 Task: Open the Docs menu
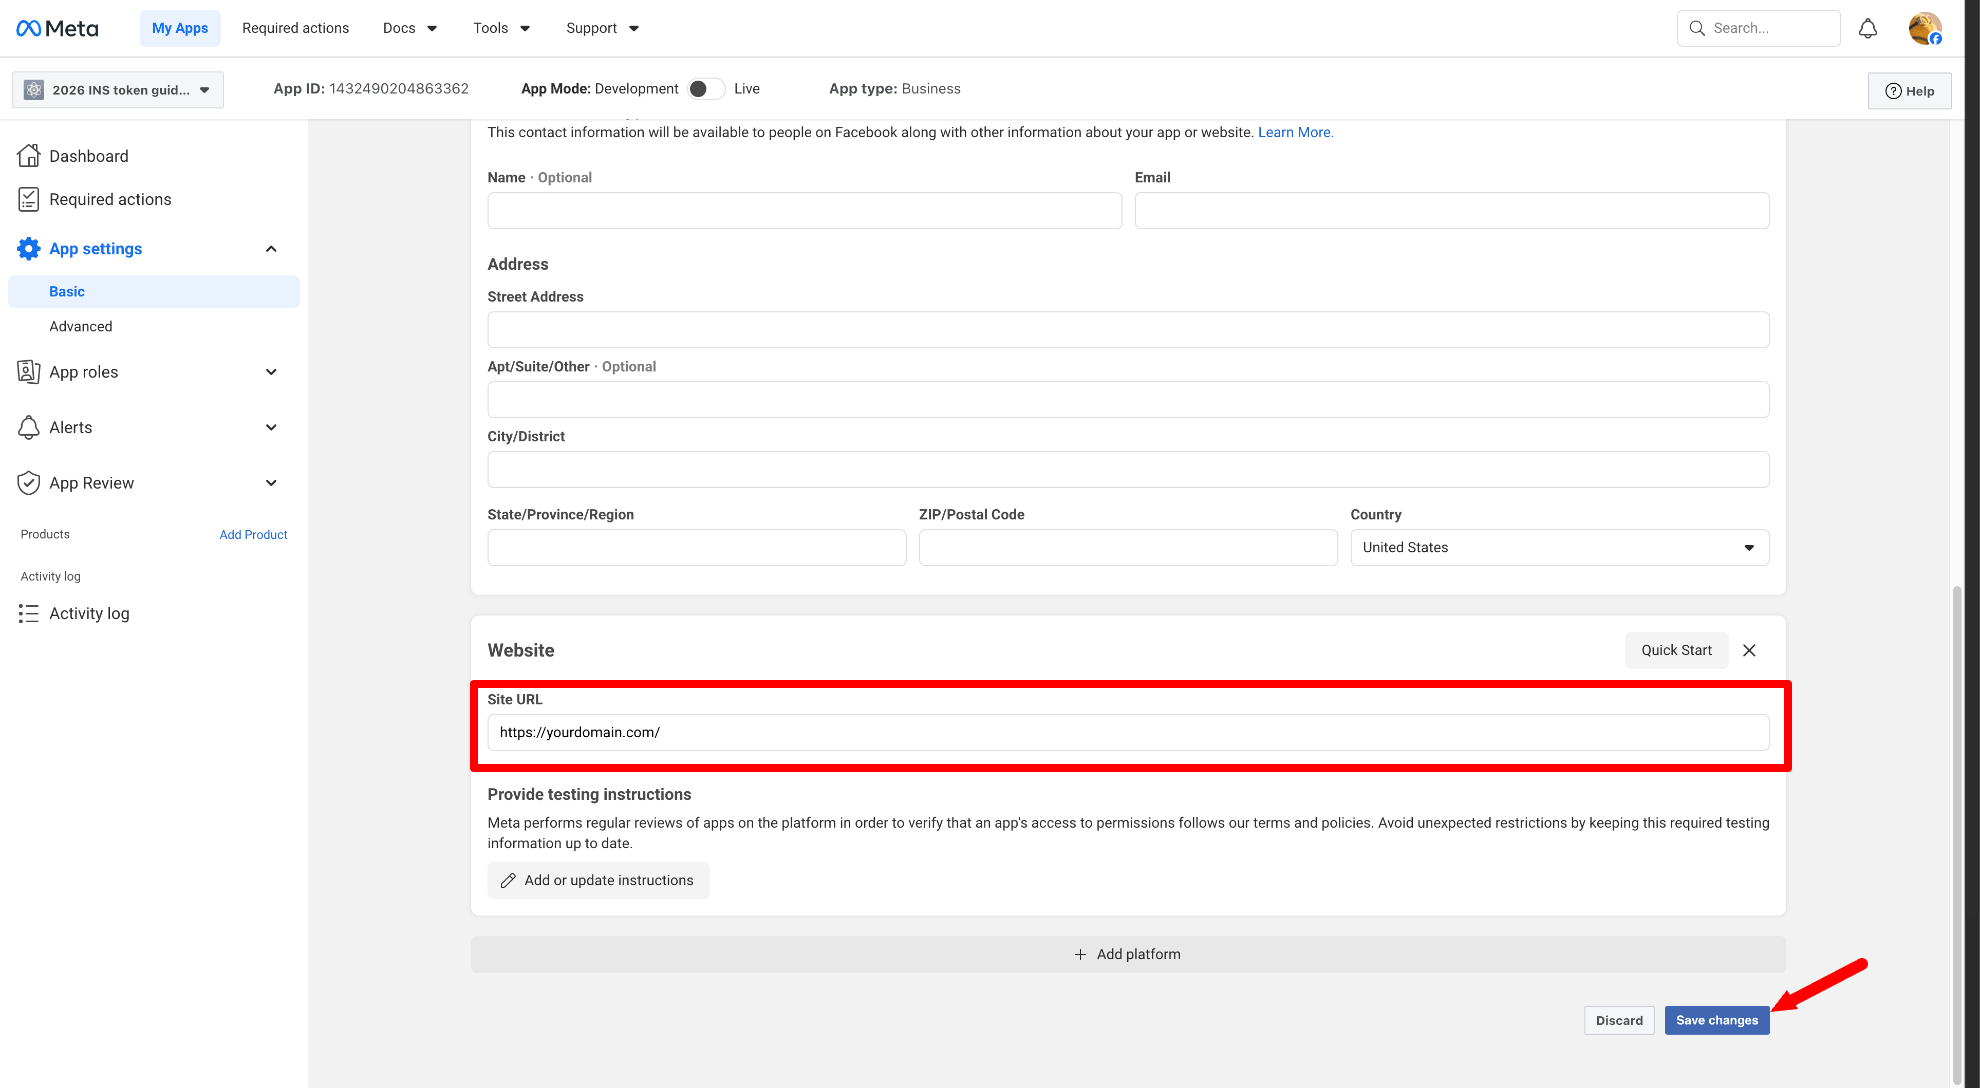click(410, 28)
